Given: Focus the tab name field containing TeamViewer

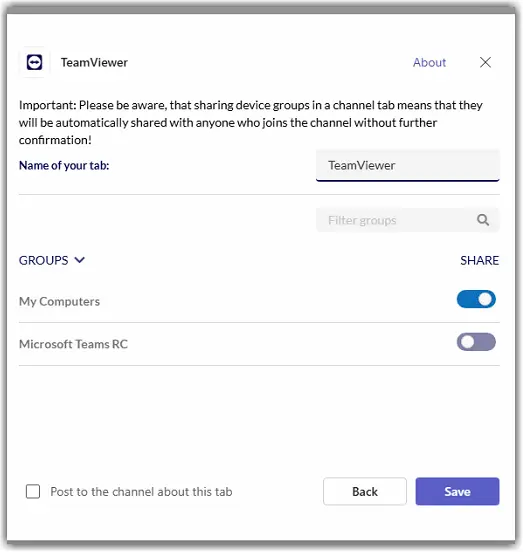Looking at the screenshot, I should point(408,165).
